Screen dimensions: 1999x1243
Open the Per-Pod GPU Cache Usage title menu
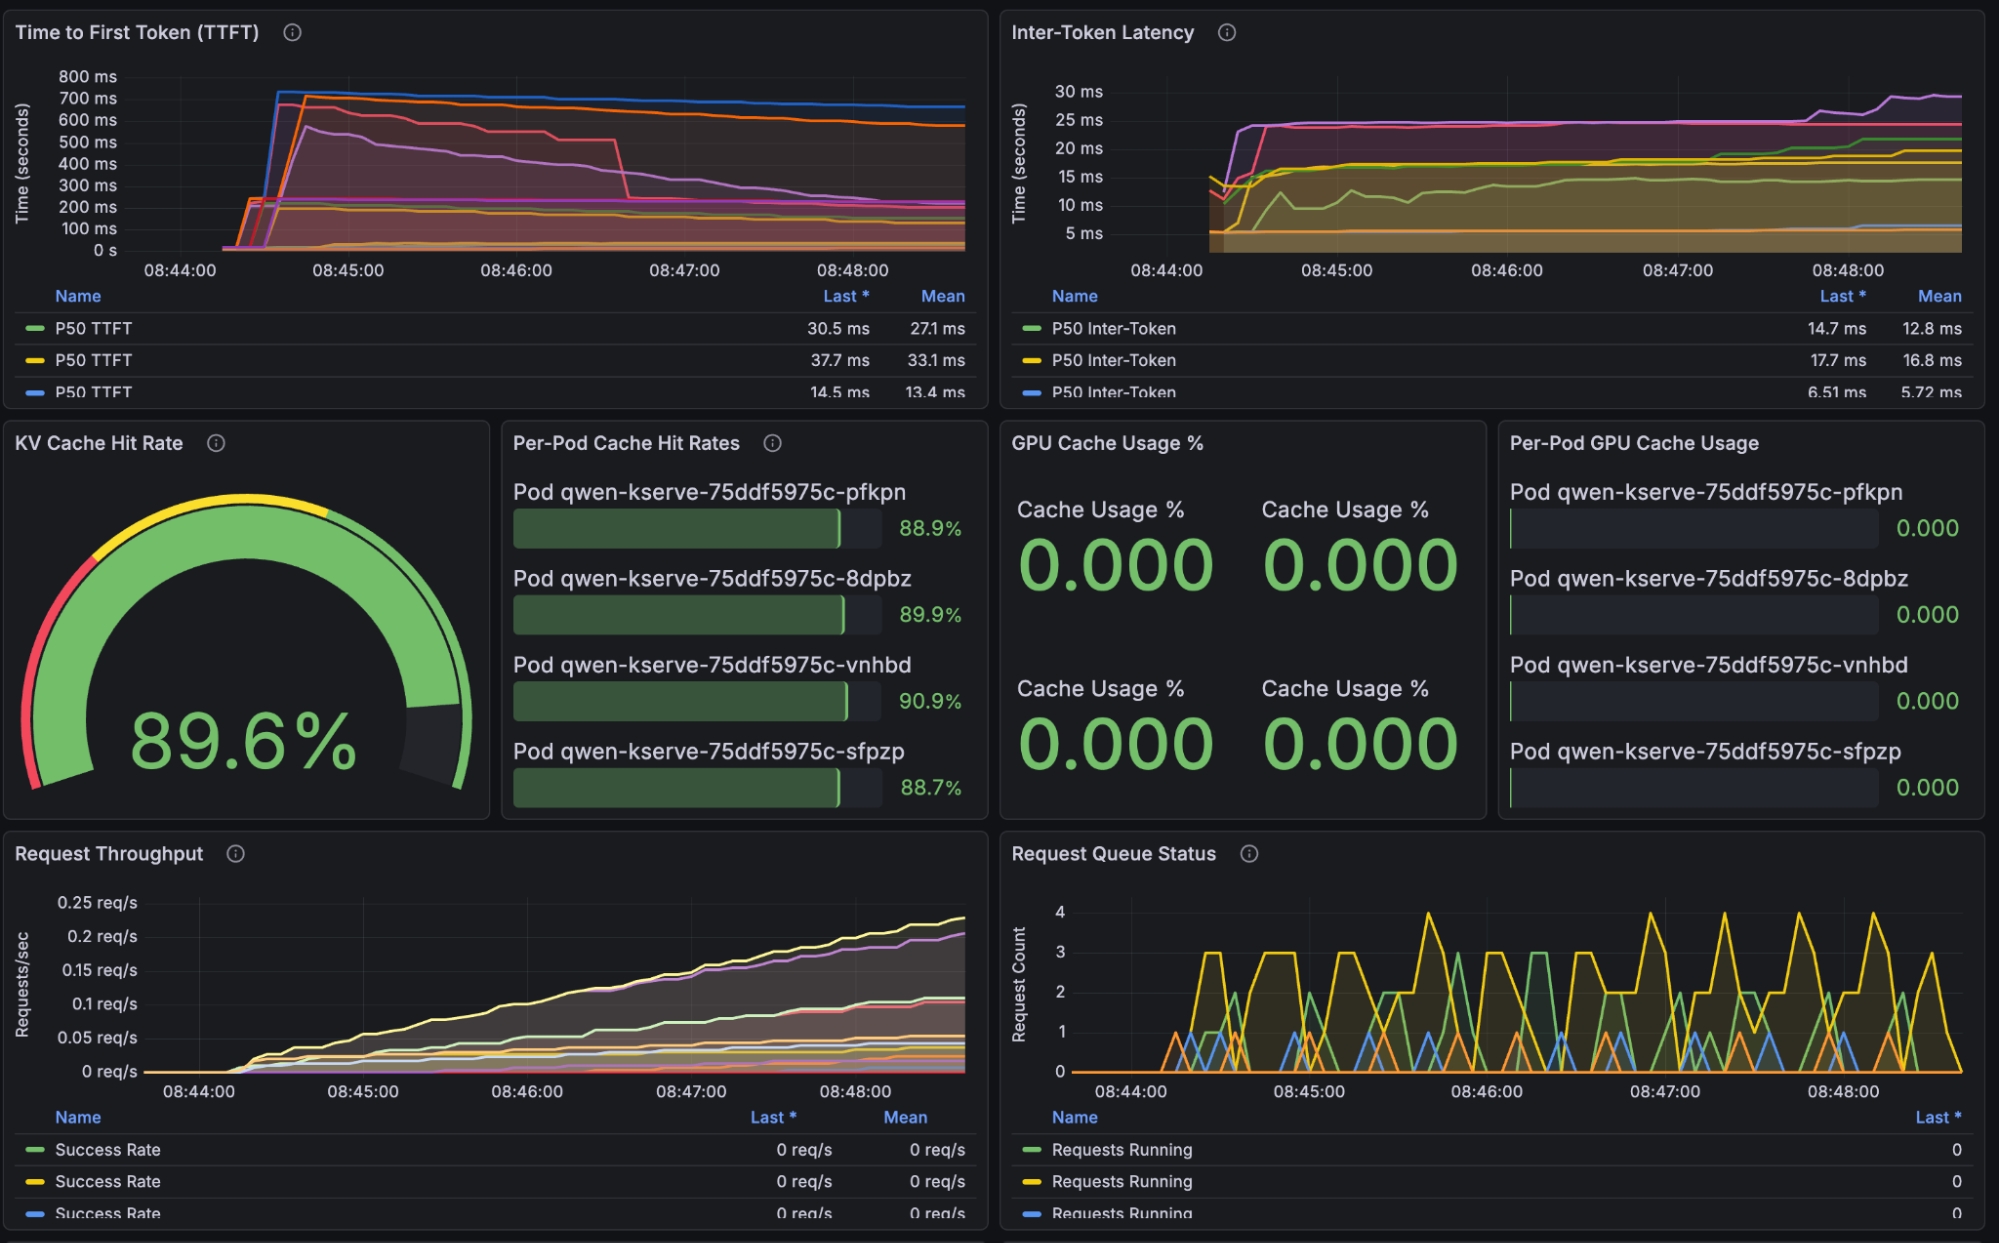[x=1633, y=443]
